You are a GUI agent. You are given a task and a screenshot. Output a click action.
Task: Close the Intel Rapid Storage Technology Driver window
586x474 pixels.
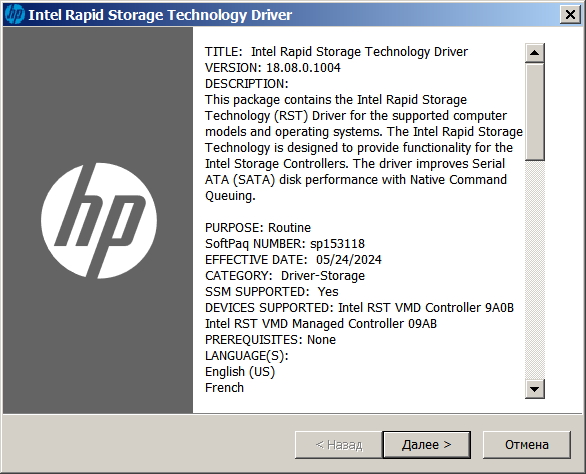(570, 15)
